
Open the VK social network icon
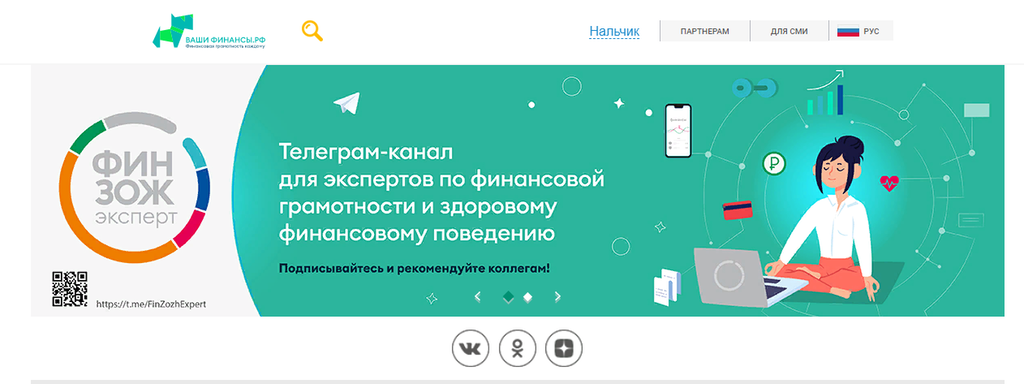470,349
